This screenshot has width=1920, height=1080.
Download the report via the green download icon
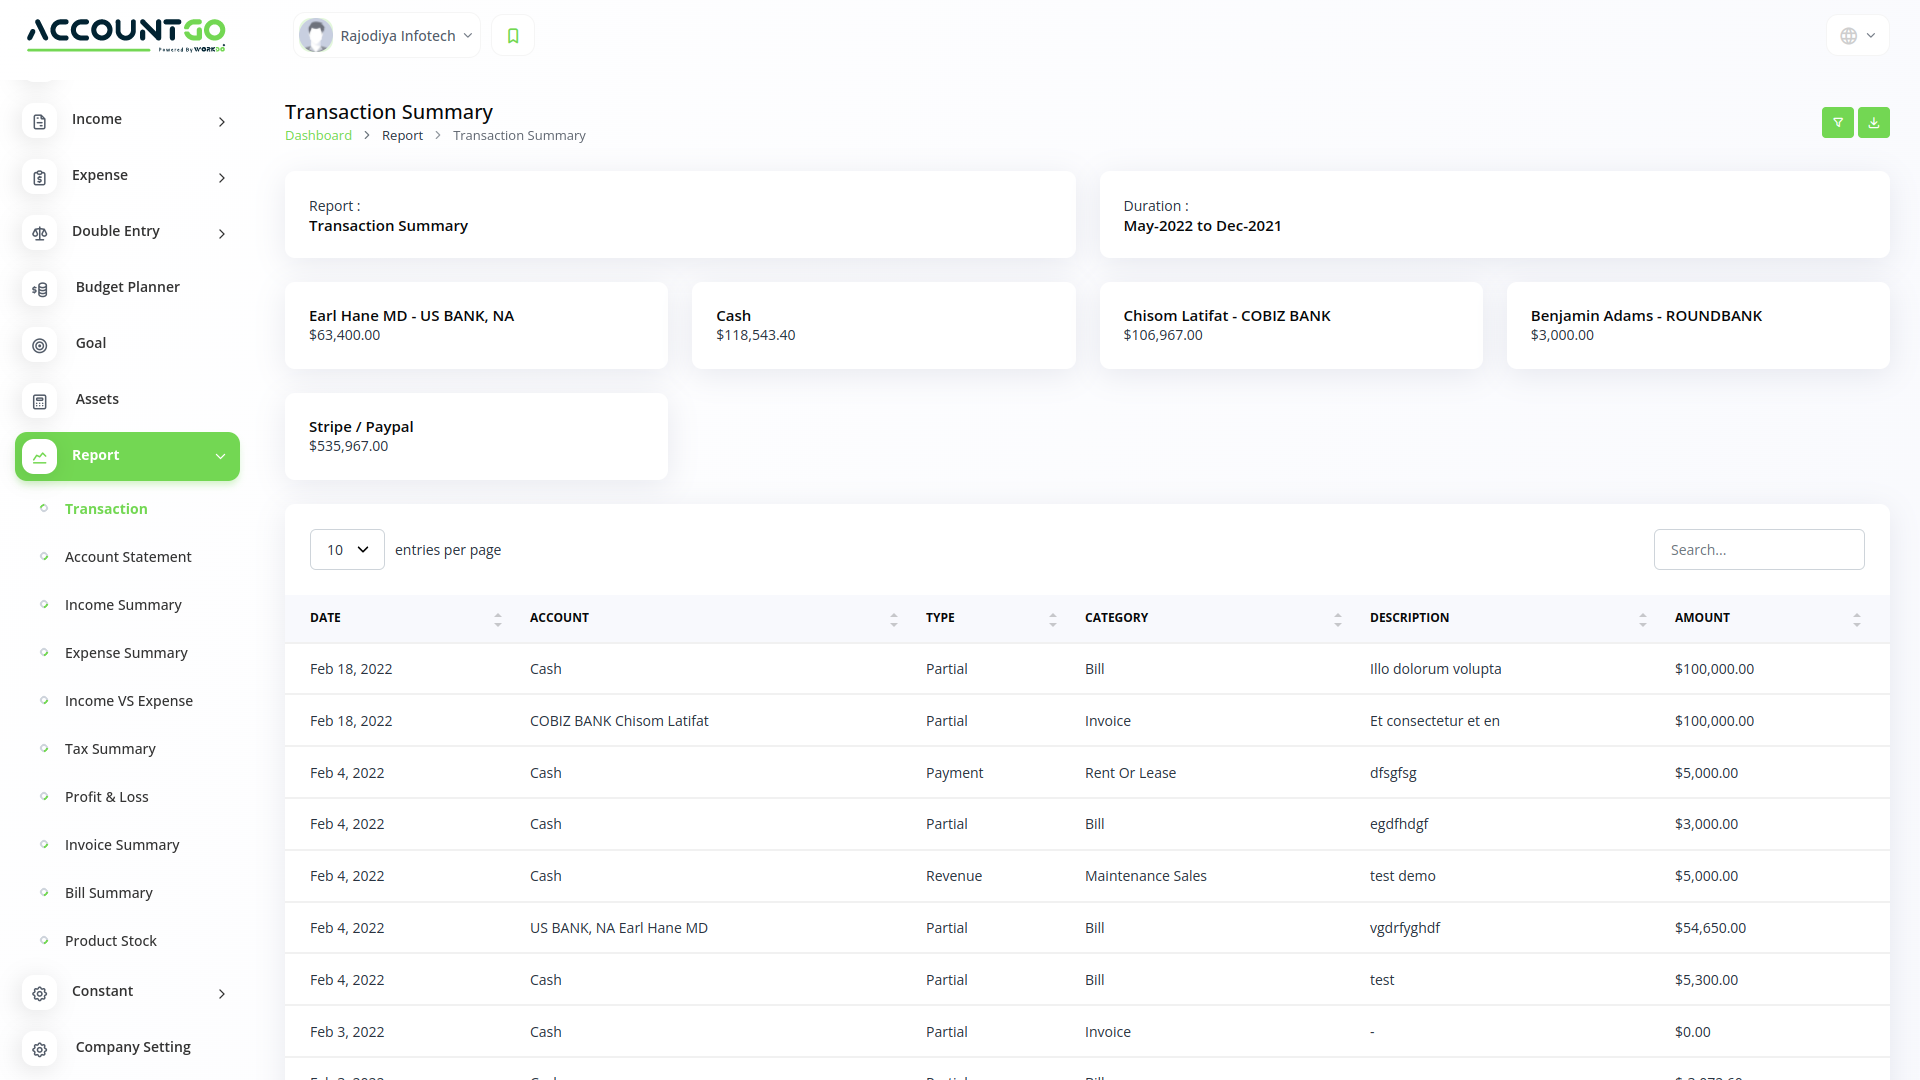[x=1874, y=122]
